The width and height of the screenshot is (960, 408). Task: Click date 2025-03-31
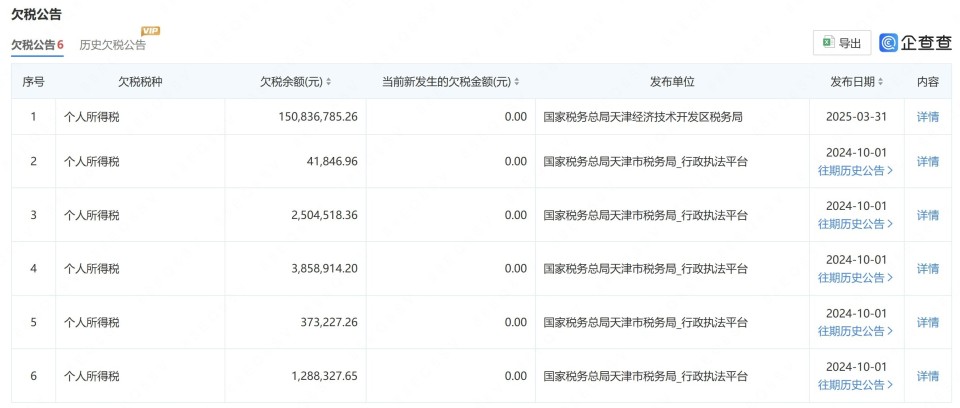pos(856,116)
